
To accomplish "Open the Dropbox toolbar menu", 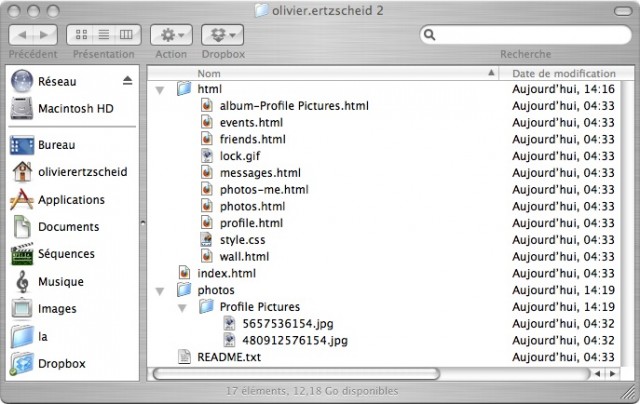I will (x=223, y=35).
